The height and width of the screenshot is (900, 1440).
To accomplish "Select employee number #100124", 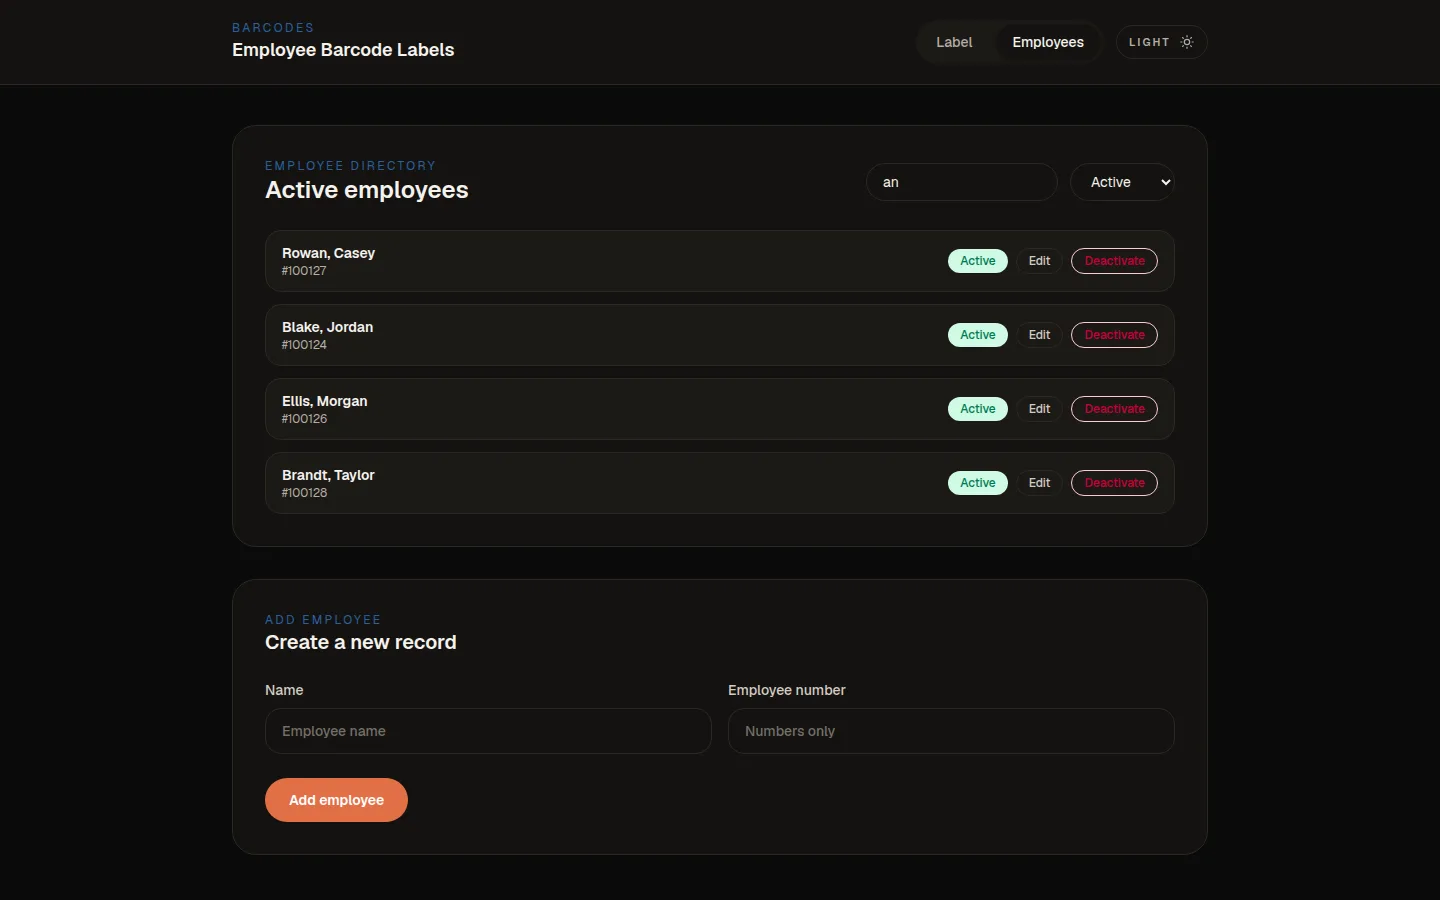I will (x=304, y=345).
